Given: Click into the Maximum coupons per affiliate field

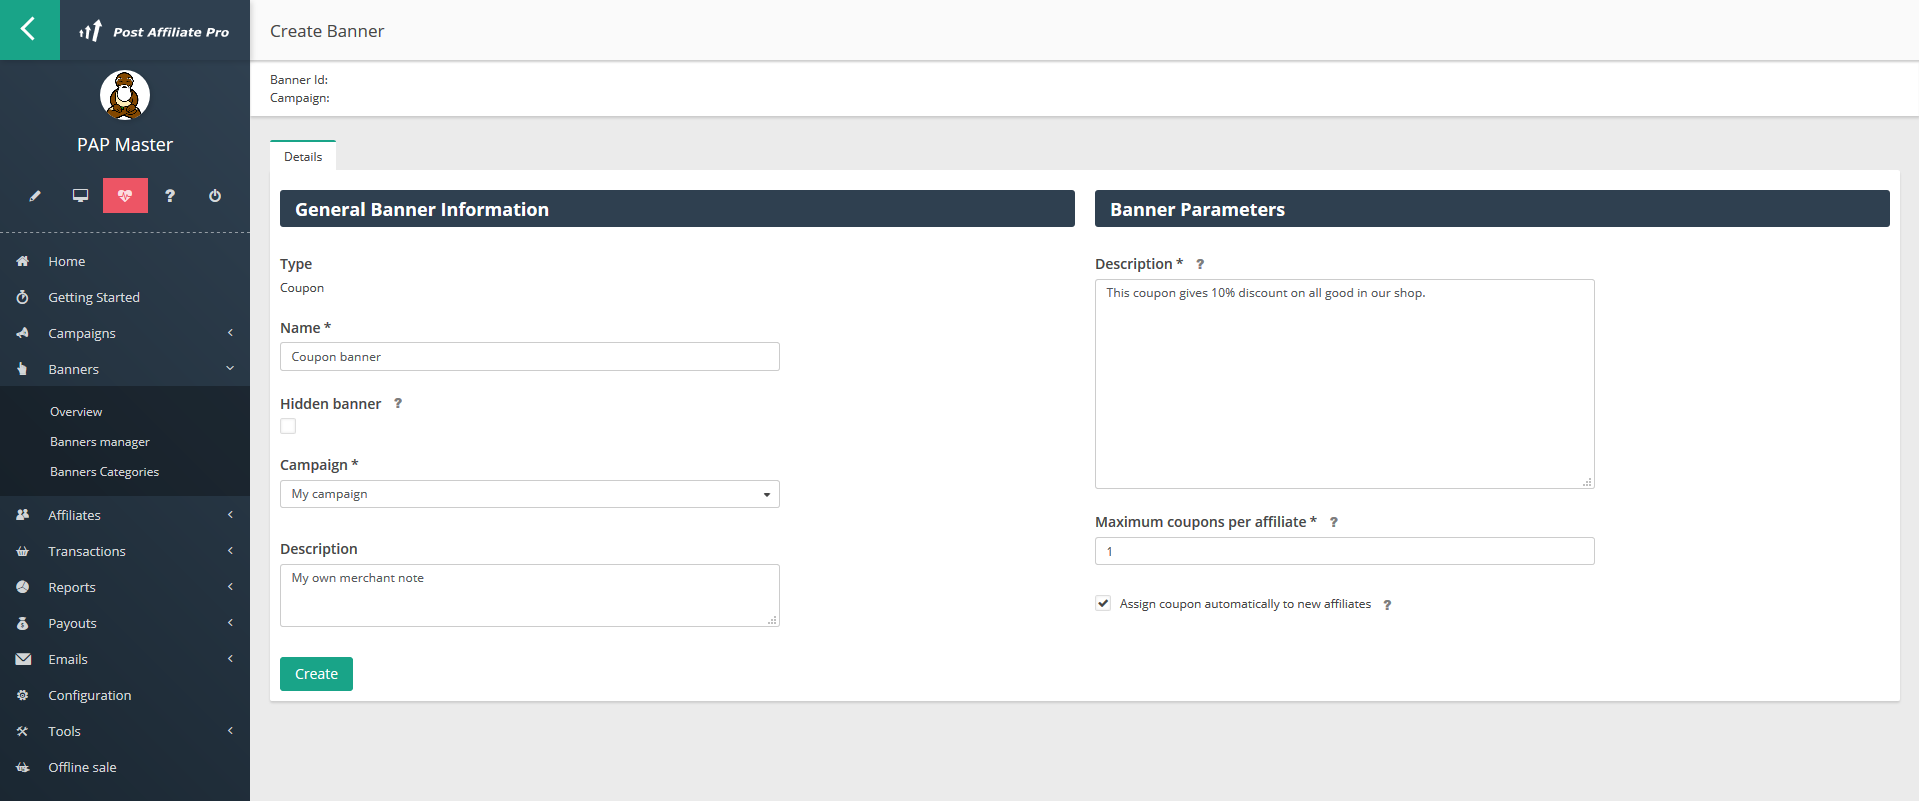Looking at the screenshot, I should (1344, 551).
